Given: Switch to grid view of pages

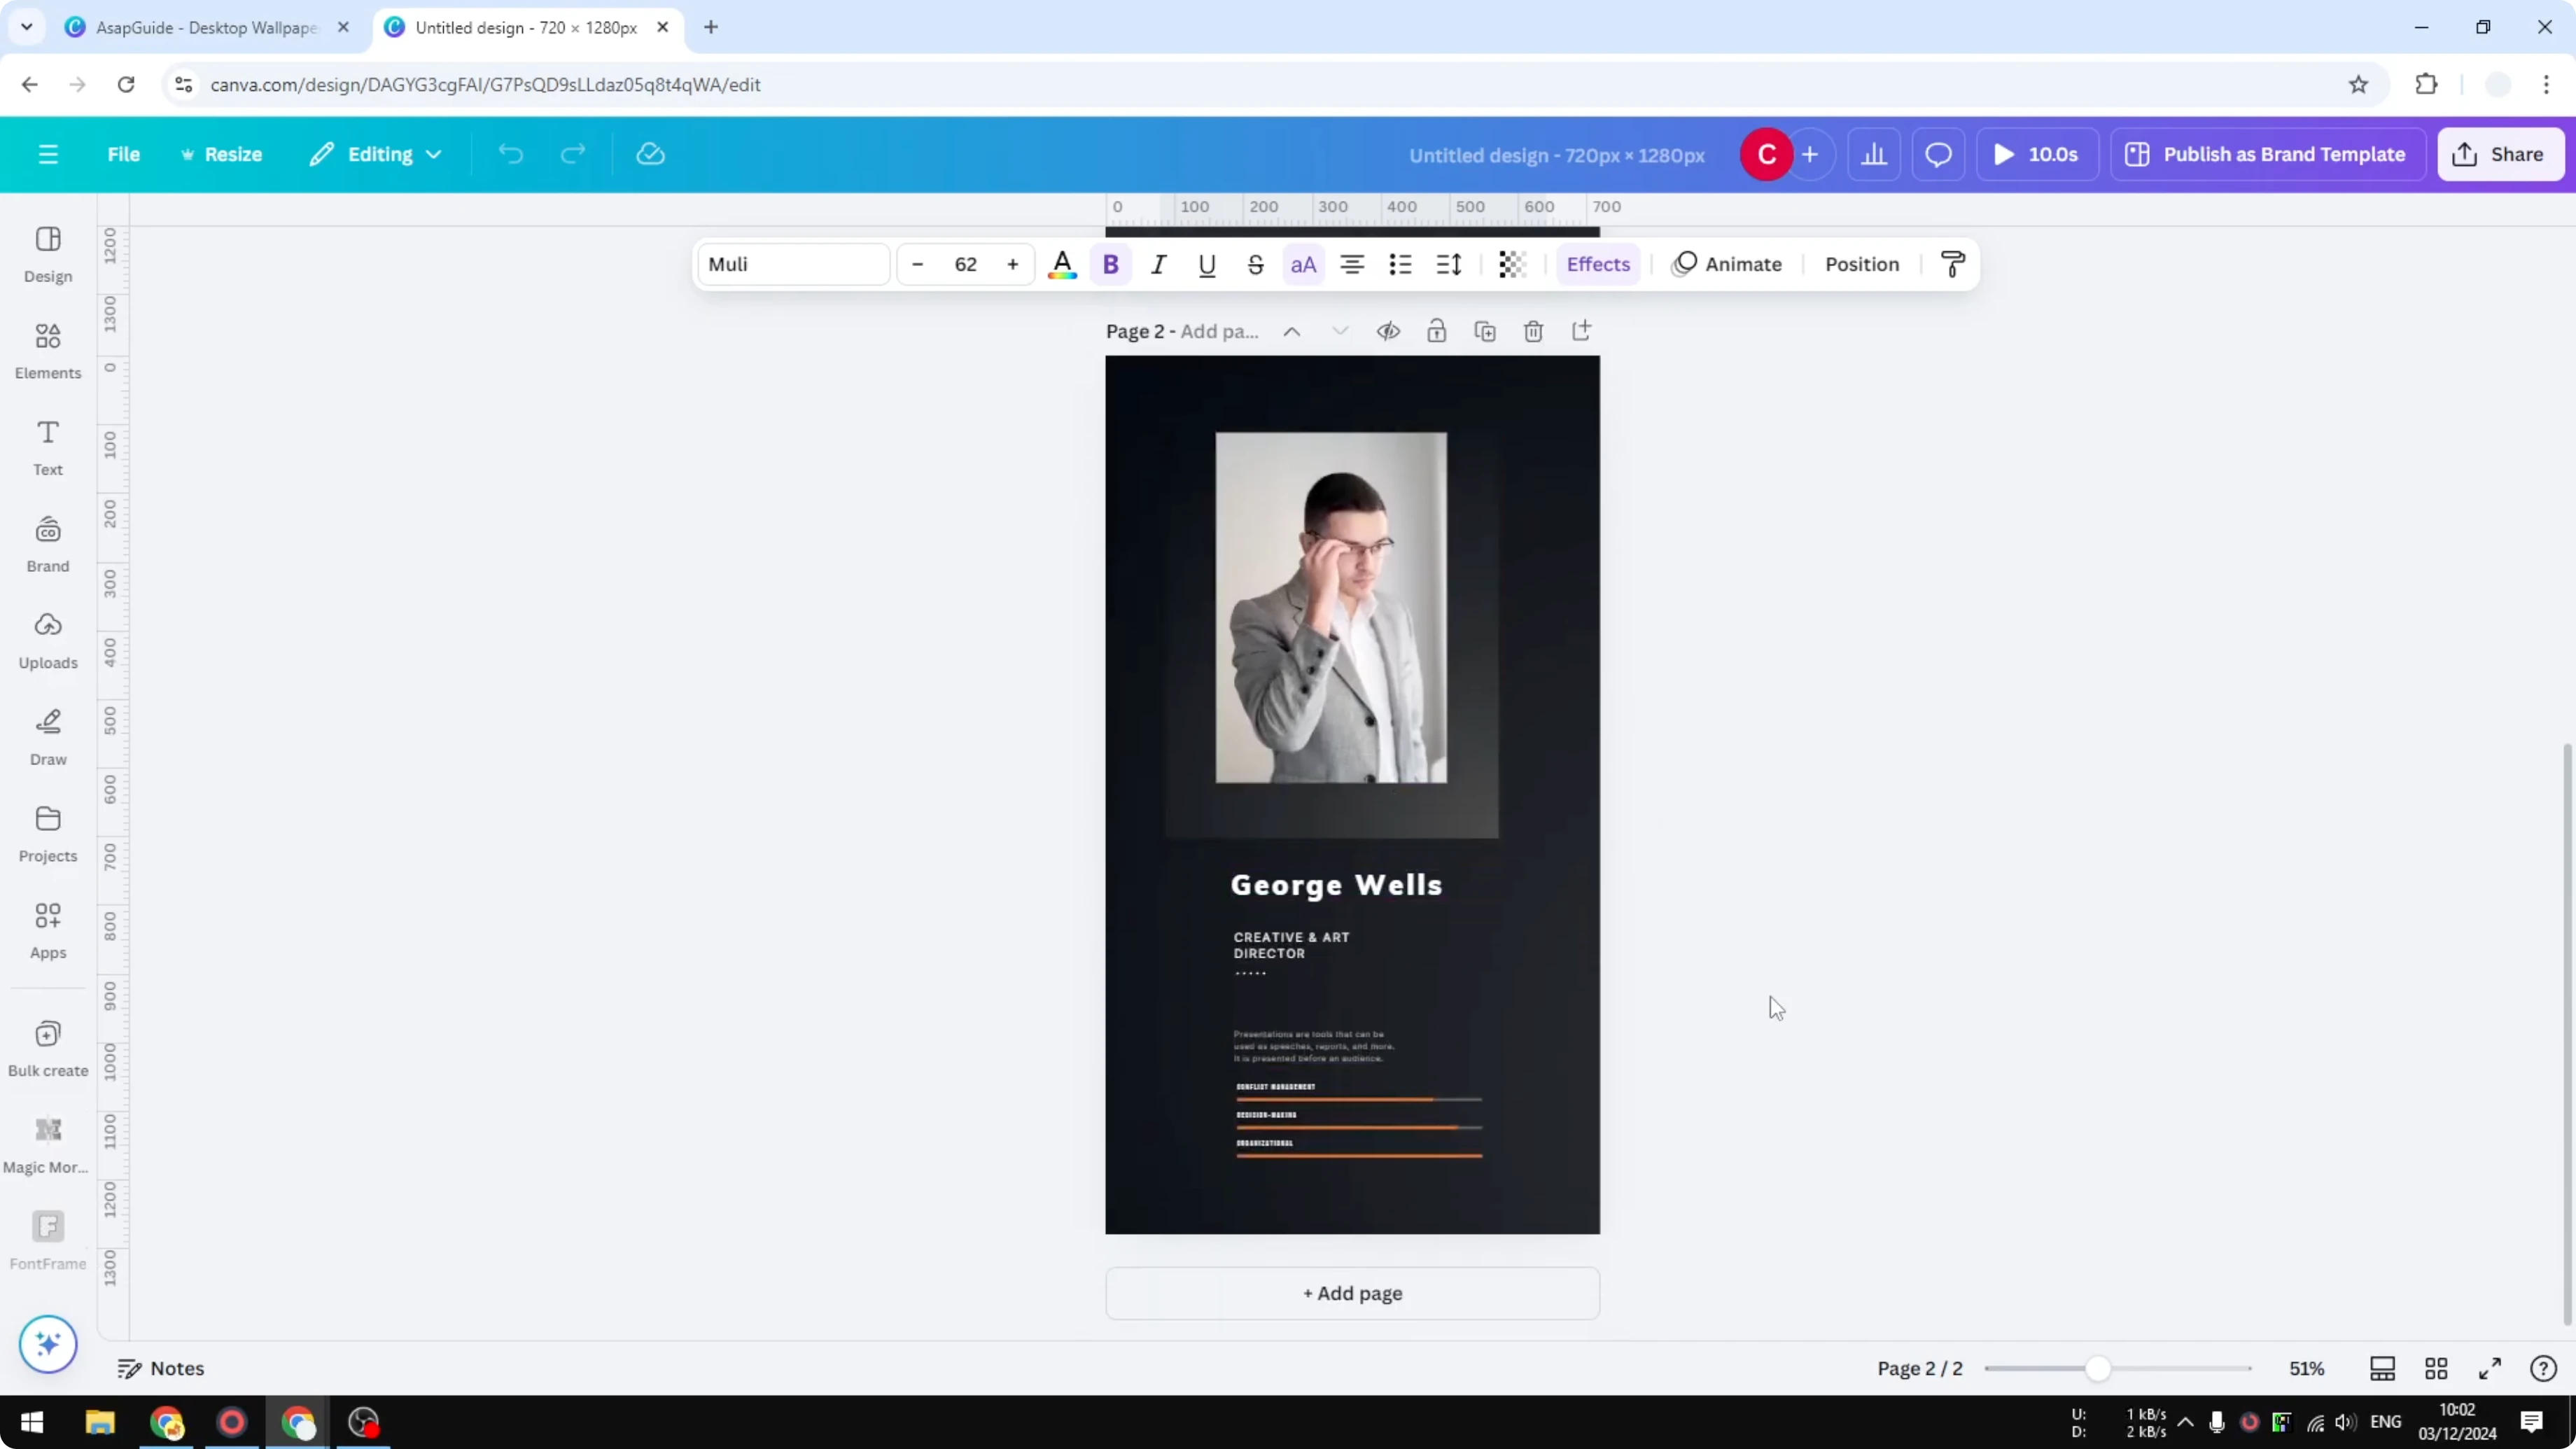Looking at the screenshot, I should pyautogui.click(x=2435, y=1368).
